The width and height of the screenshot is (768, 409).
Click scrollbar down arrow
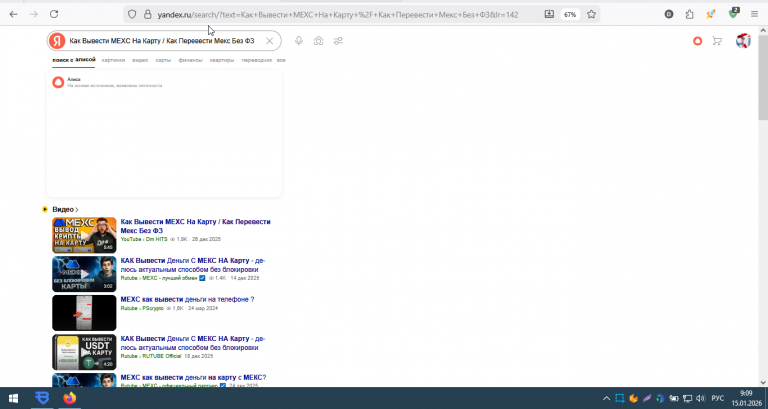[x=763, y=382]
